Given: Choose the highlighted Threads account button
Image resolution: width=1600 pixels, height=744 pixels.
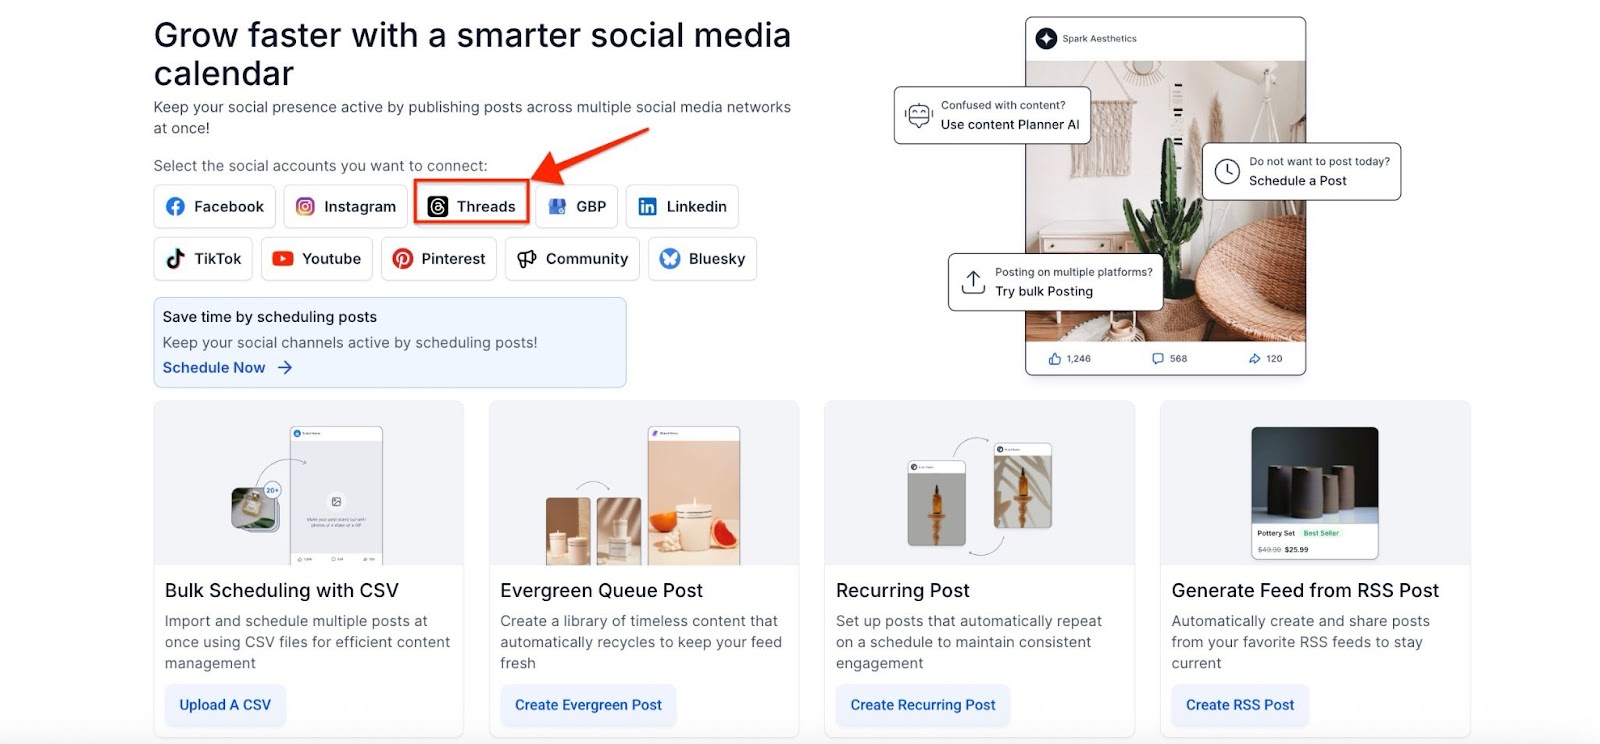Looking at the screenshot, I should coord(472,206).
